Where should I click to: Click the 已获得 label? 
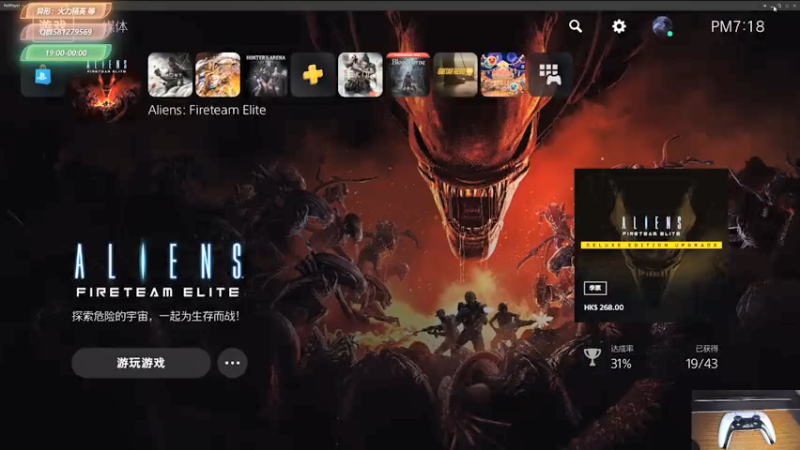[x=707, y=348]
